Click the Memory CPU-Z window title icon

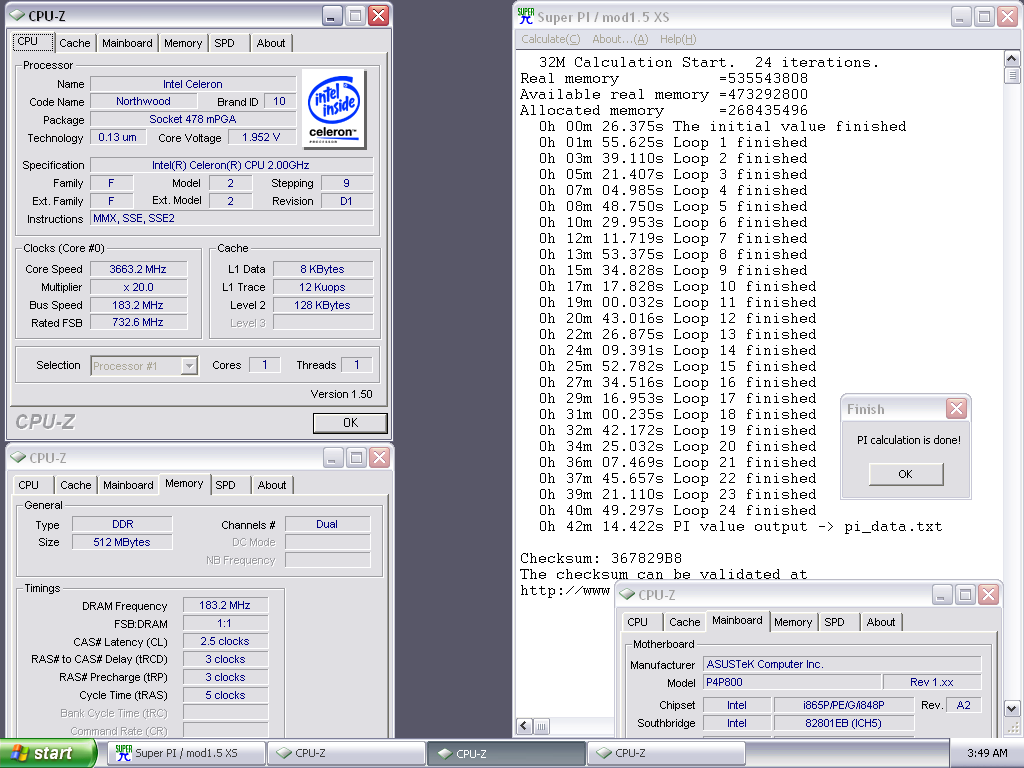[18, 457]
